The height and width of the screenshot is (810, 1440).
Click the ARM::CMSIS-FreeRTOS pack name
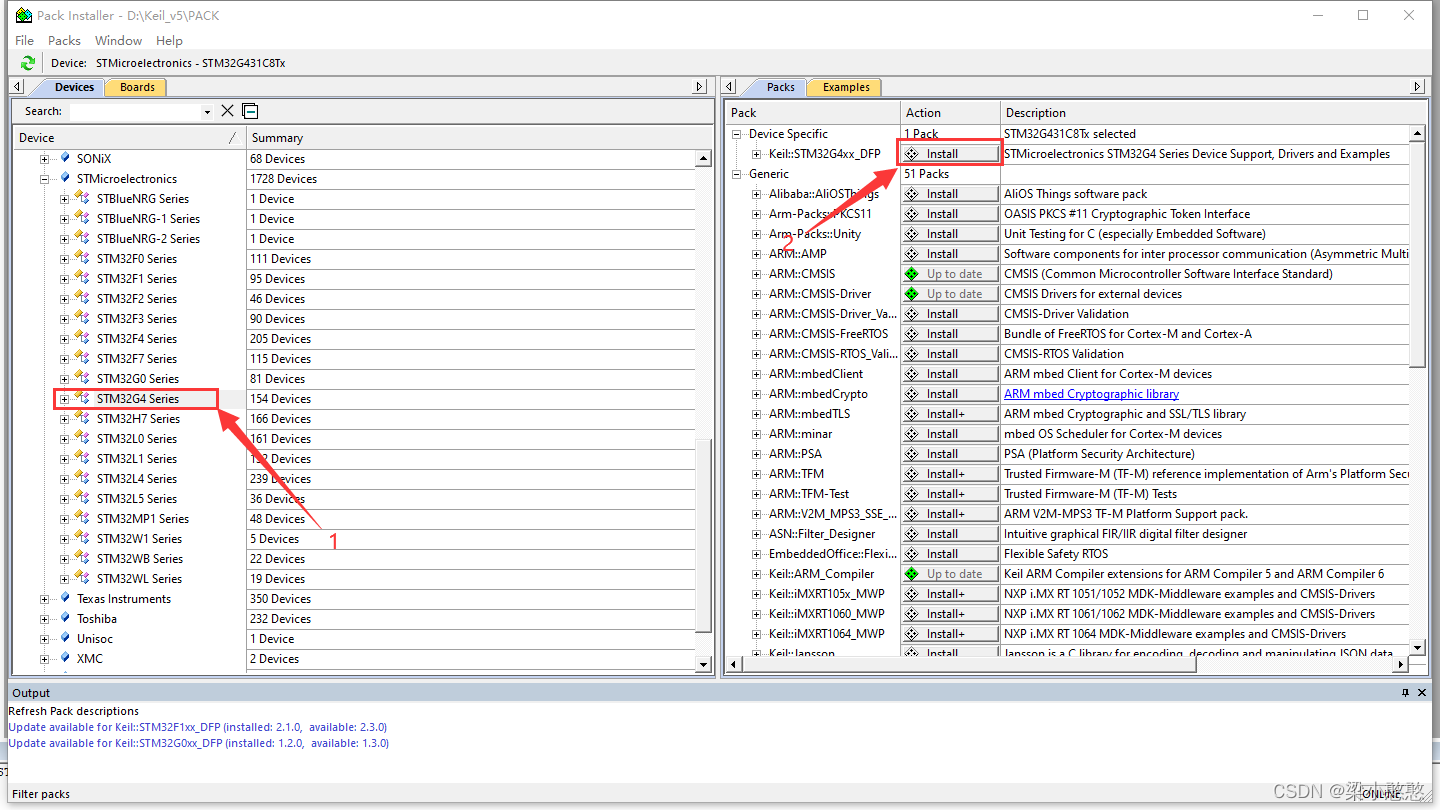coord(828,334)
